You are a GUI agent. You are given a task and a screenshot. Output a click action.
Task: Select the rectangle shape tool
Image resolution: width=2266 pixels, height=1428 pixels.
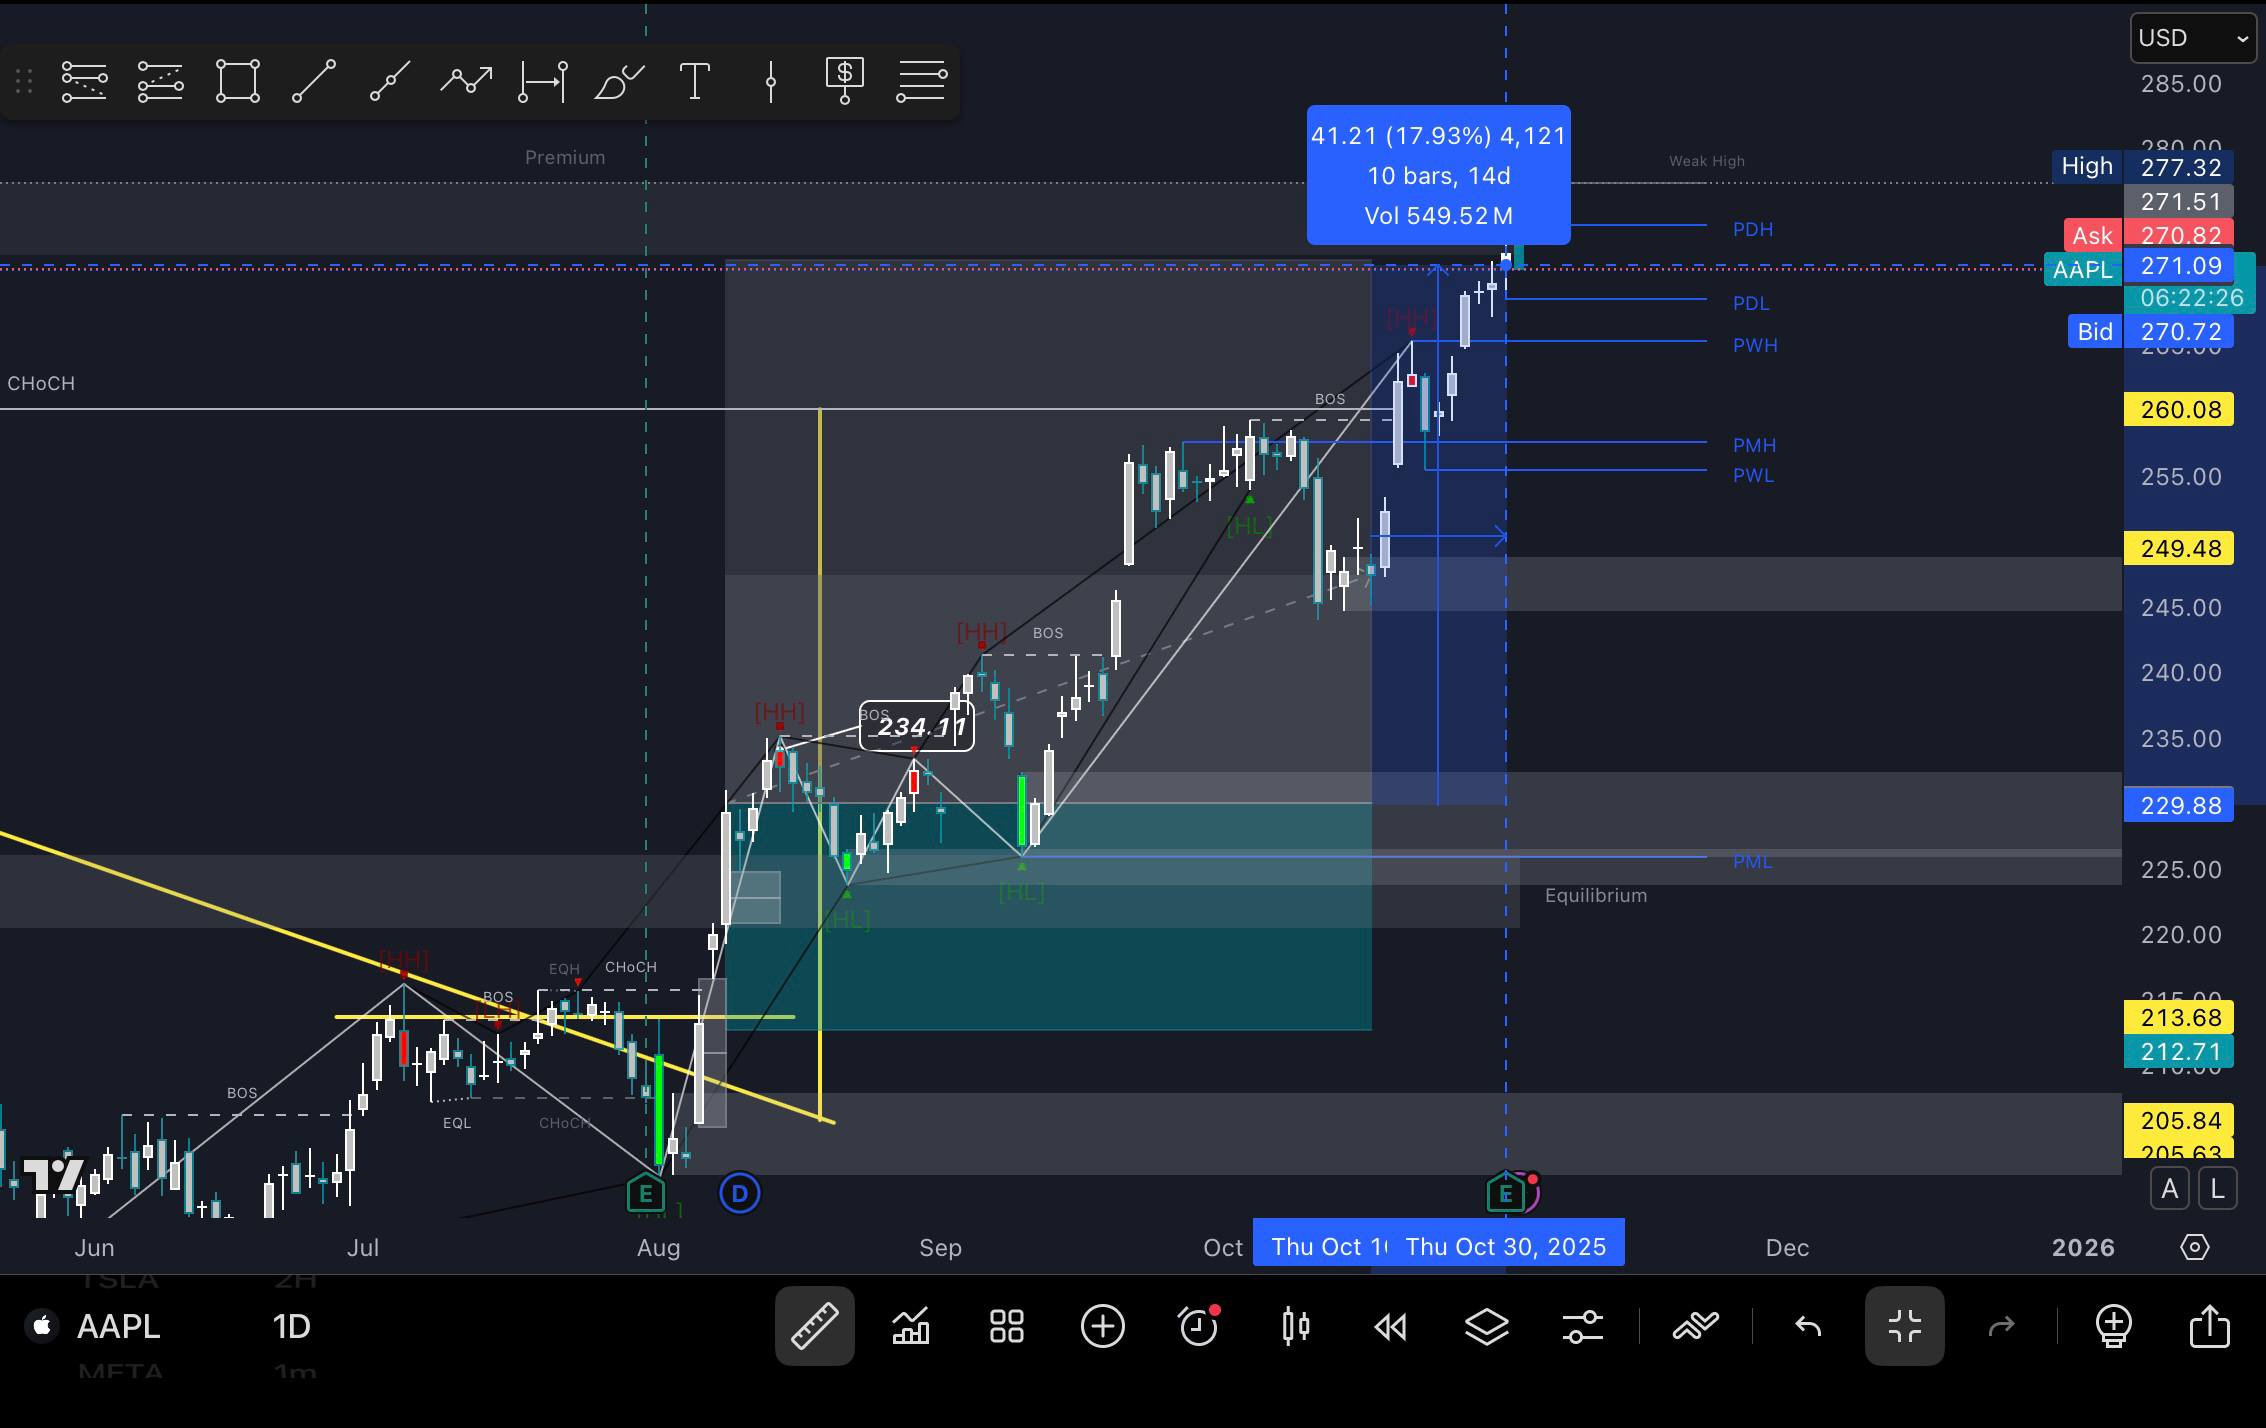(238, 81)
